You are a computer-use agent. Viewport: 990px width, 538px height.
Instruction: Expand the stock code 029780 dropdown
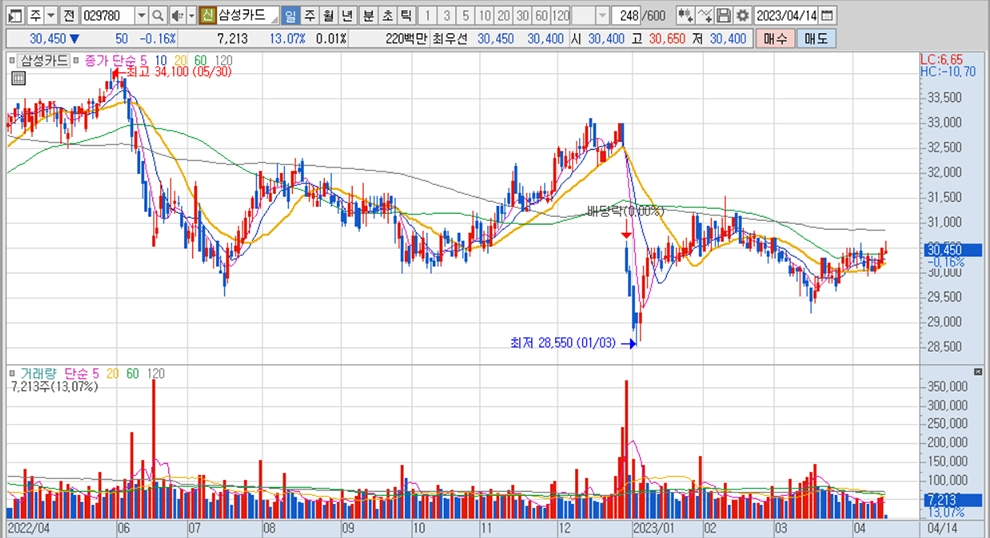140,16
